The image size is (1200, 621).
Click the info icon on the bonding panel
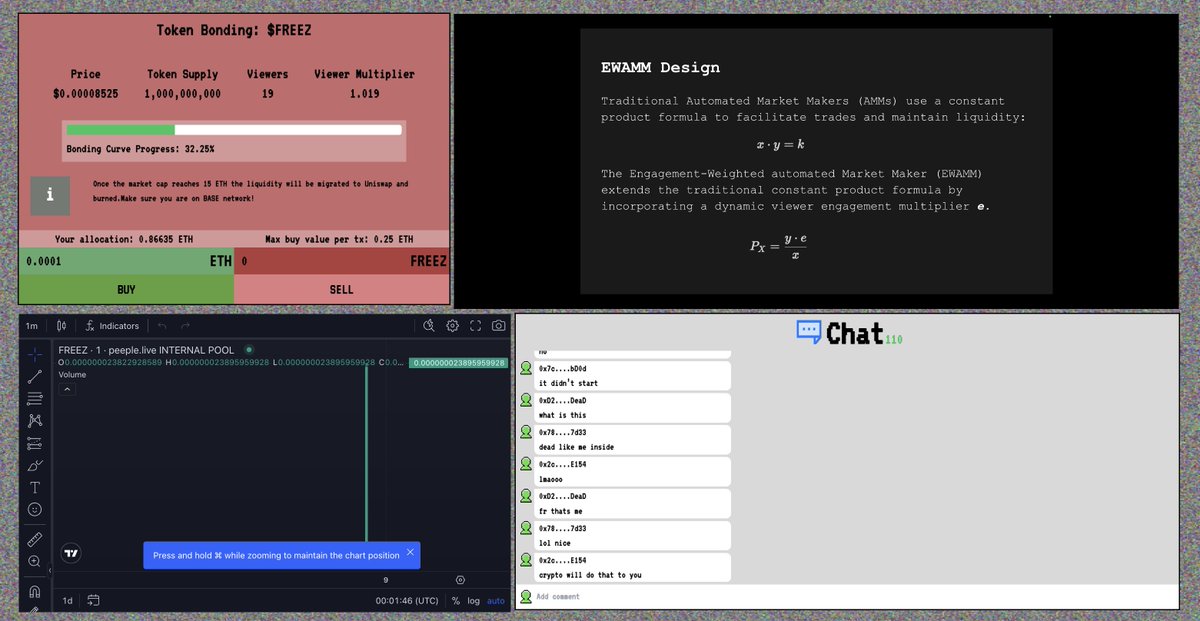tap(49, 196)
